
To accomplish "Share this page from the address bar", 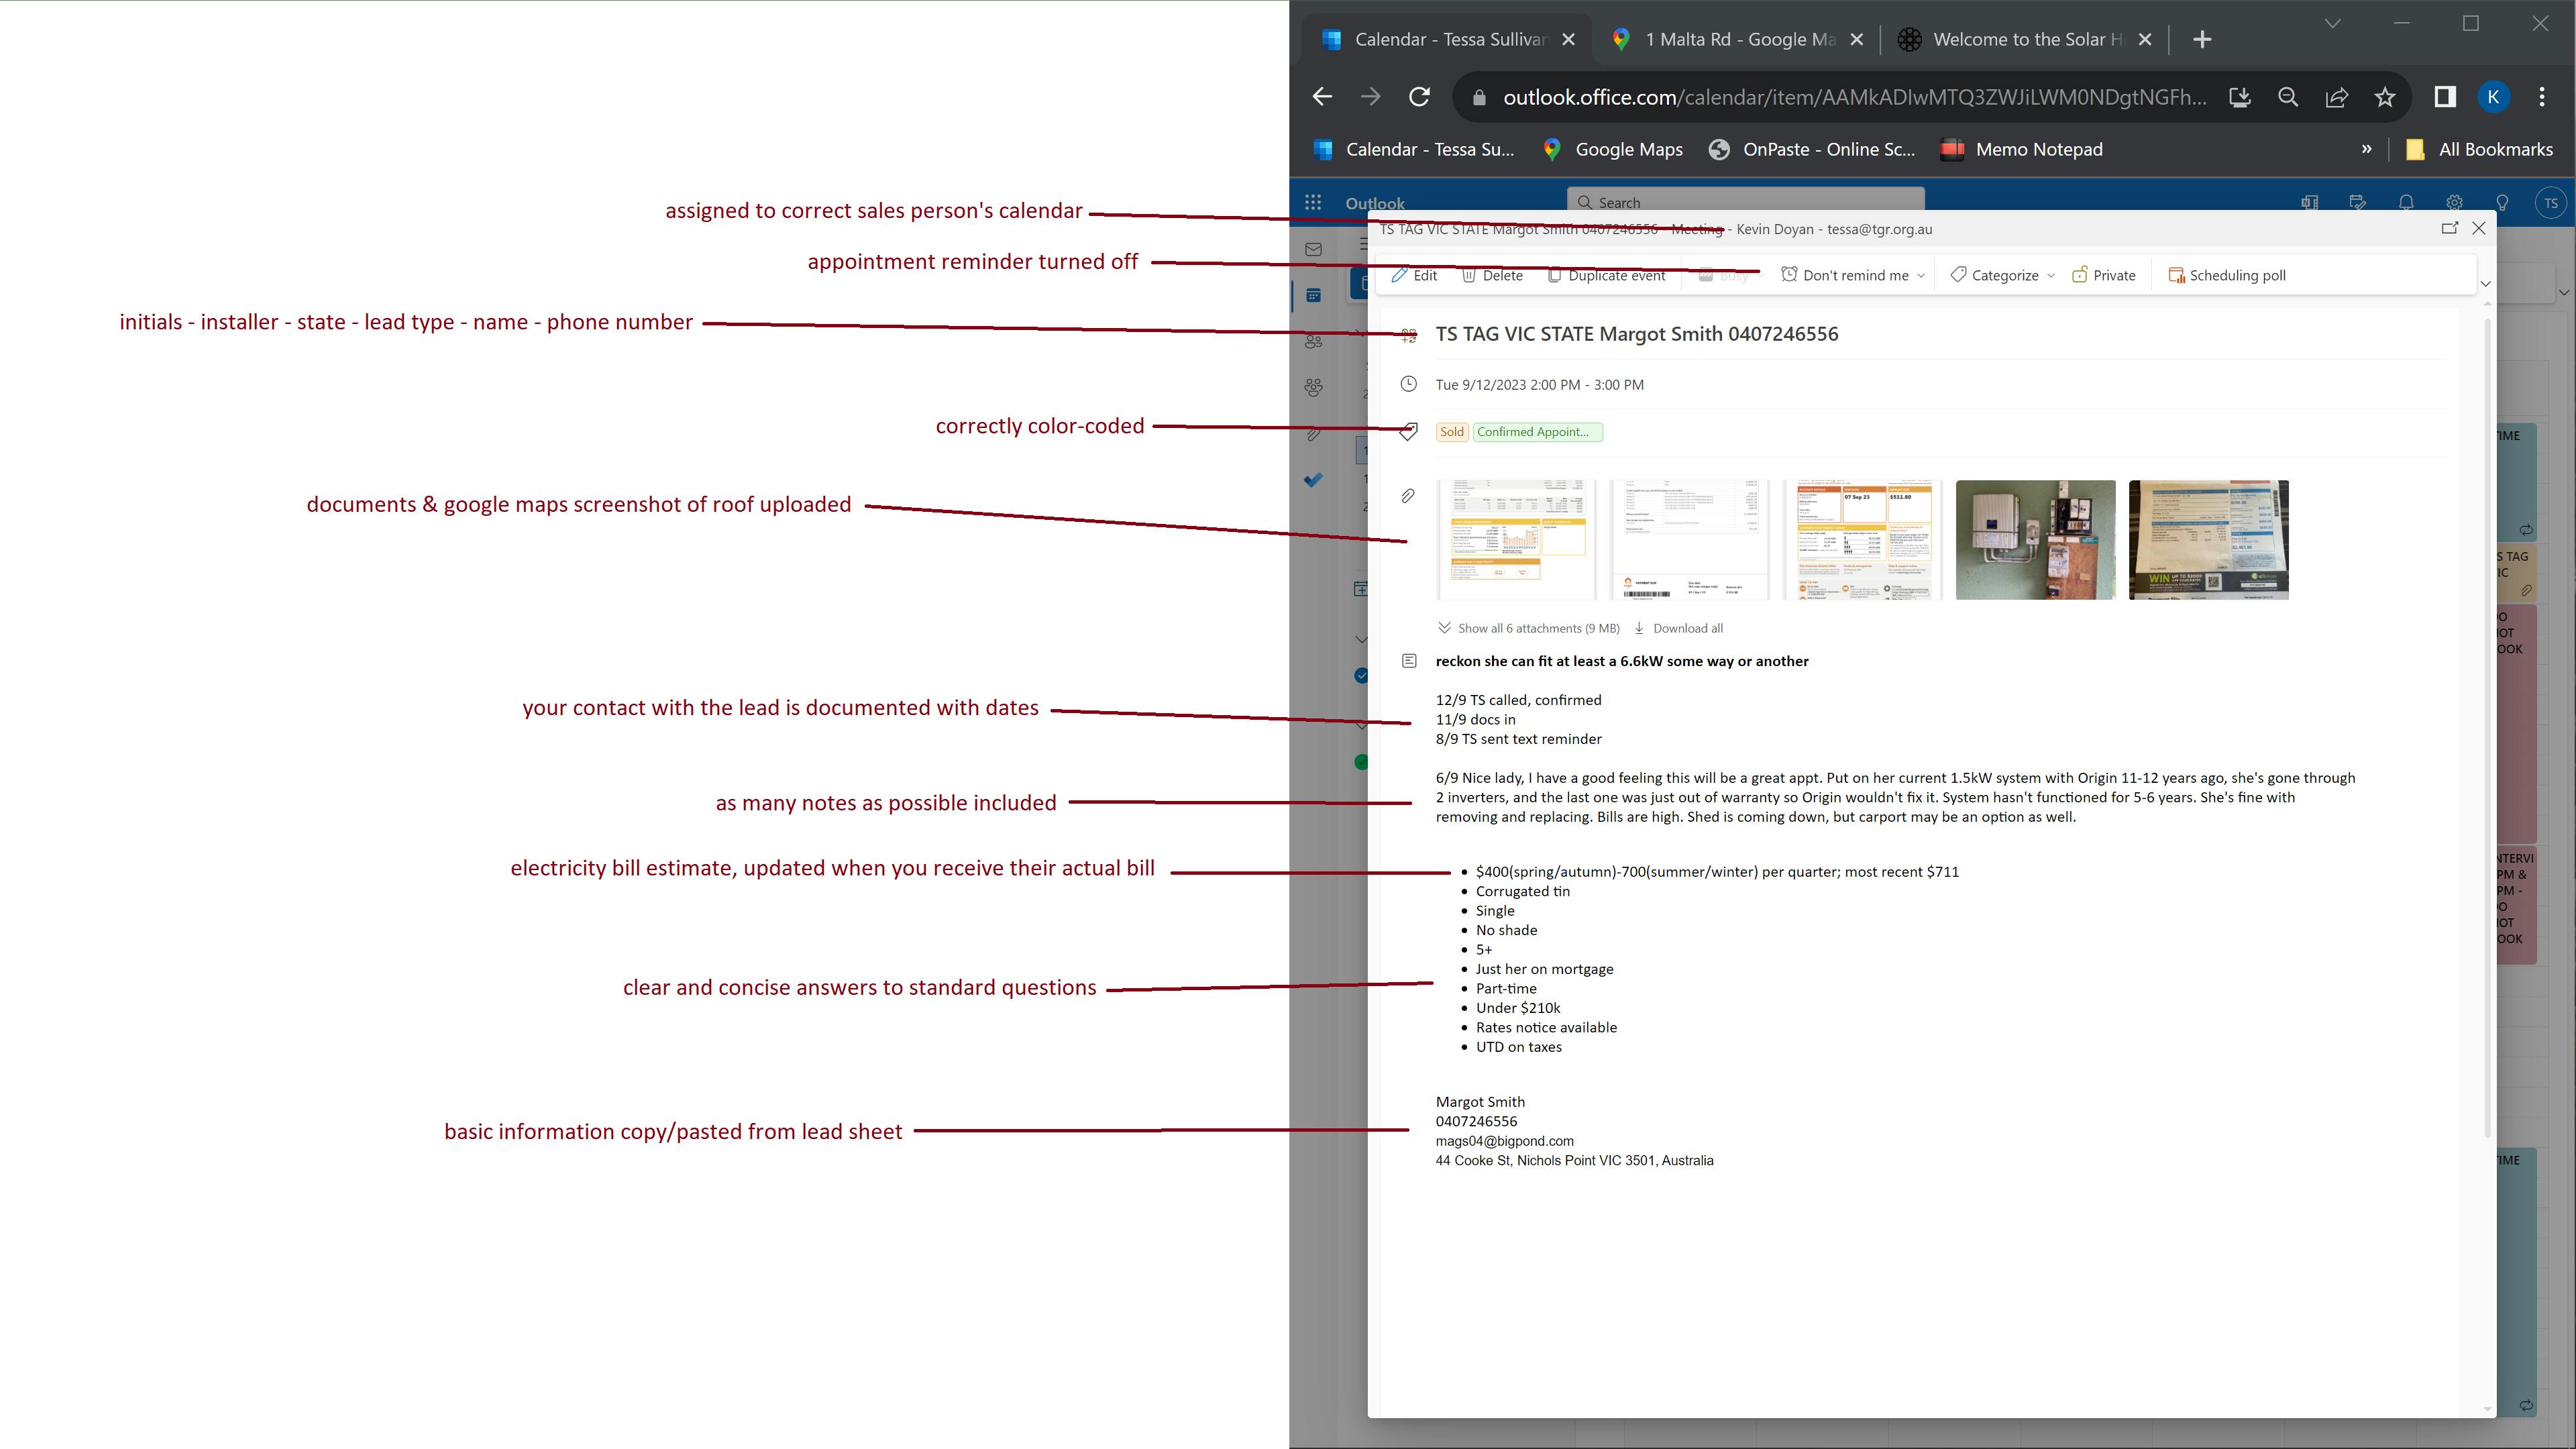I will (2337, 97).
